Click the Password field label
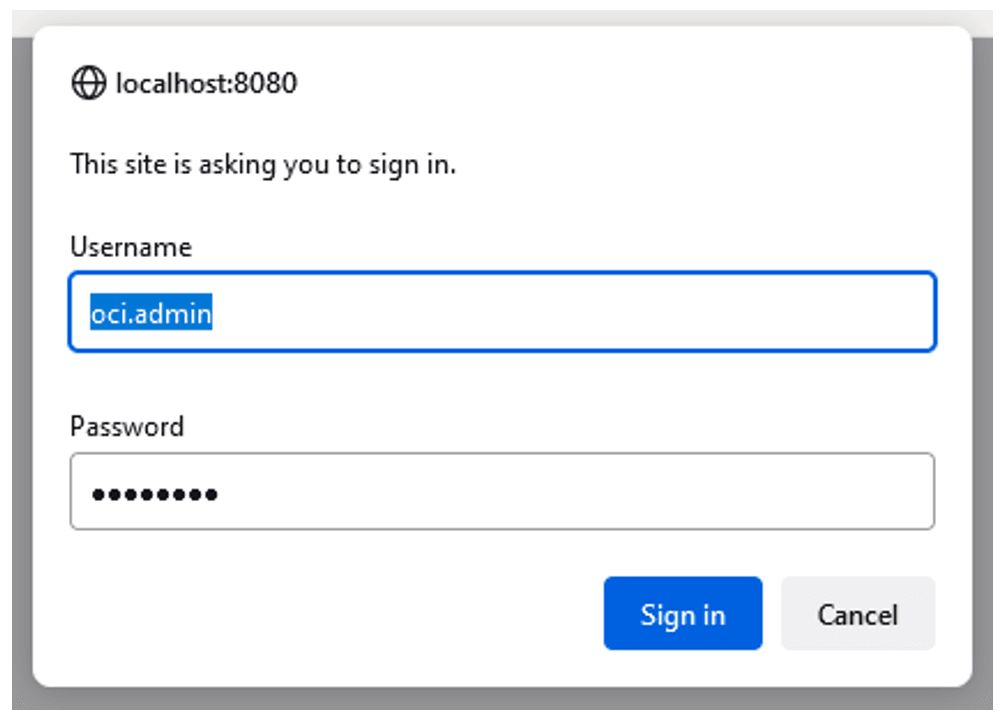This screenshot has width=1007, height=720. pos(126,426)
